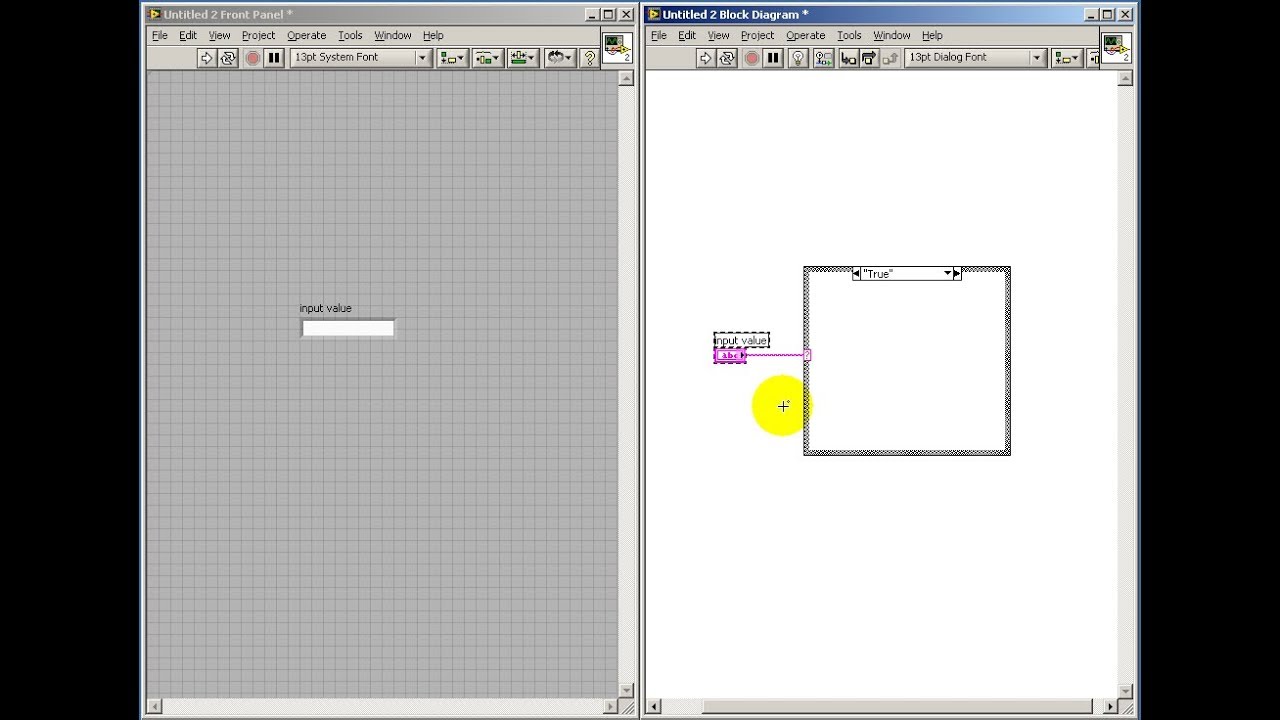This screenshot has width=1280, height=720.
Task: Open 13pt System Font dropdown
Action: point(360,58)
